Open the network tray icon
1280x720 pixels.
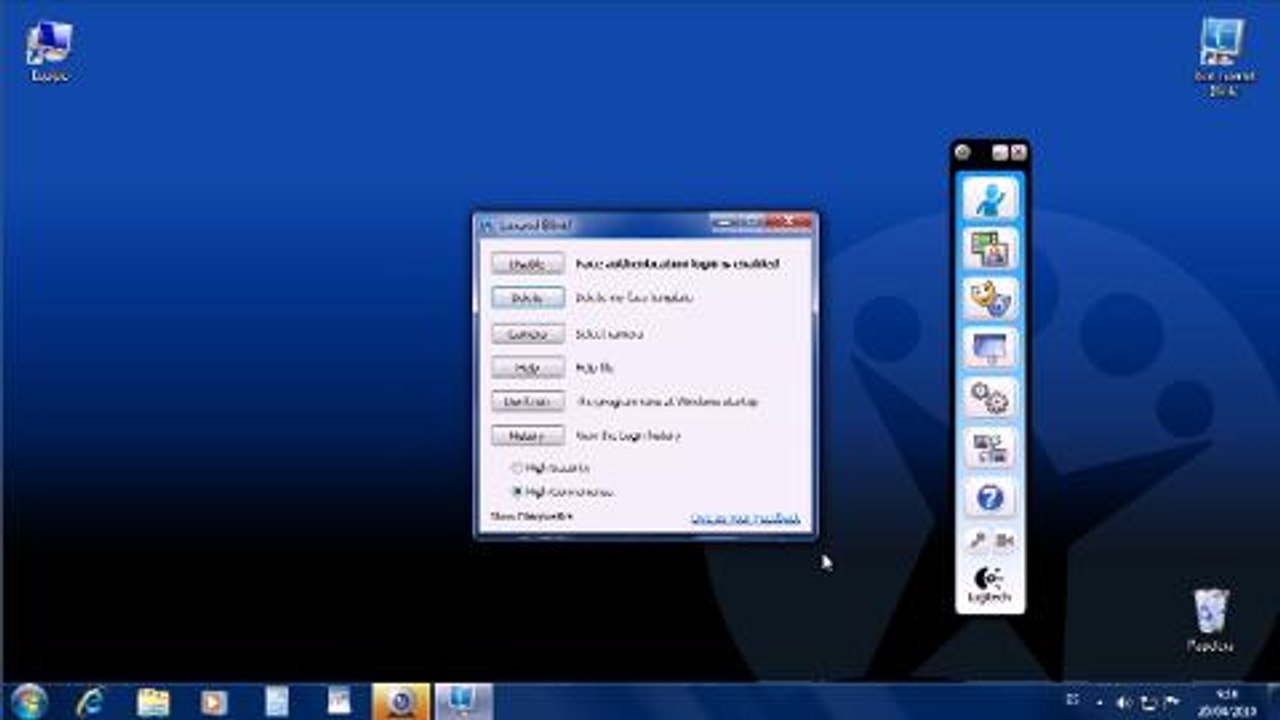1148,702
